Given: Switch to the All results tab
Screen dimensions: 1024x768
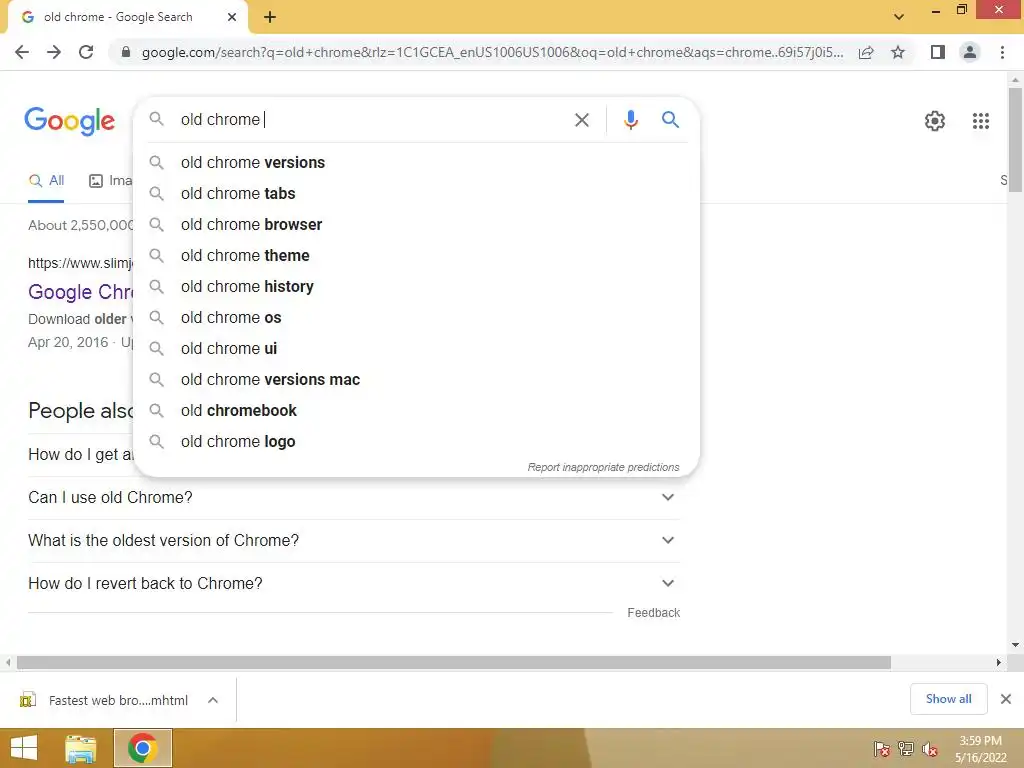Looking at the screenshot, I should pos(46,181).
